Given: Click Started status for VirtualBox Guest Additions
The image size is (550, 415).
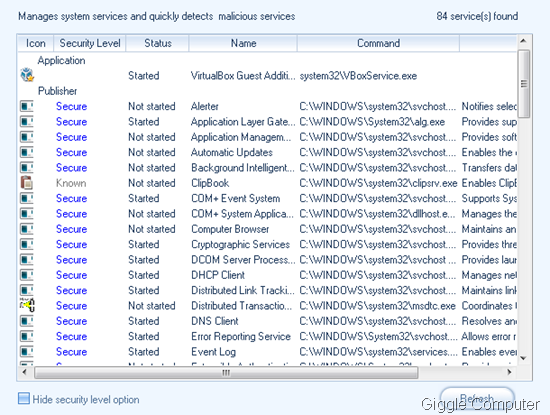Looking at the screenshot, I should pyautogui.click(x=143, y=75).
